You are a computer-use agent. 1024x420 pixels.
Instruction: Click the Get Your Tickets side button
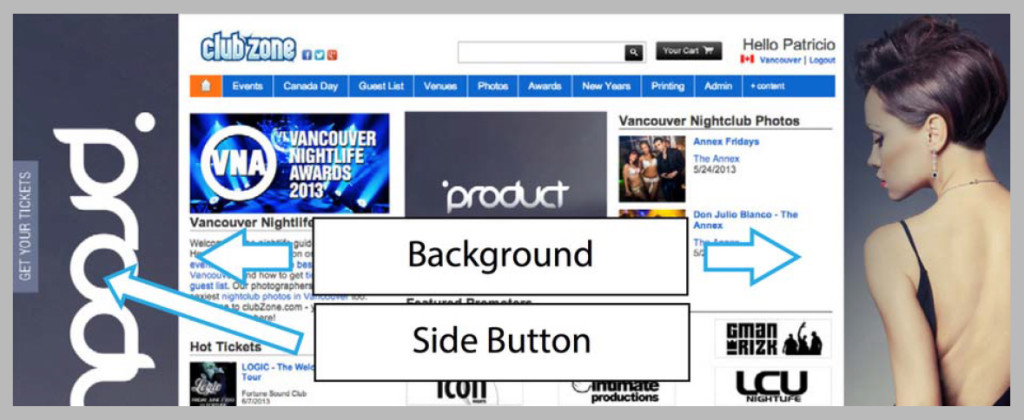pos(25,226)
